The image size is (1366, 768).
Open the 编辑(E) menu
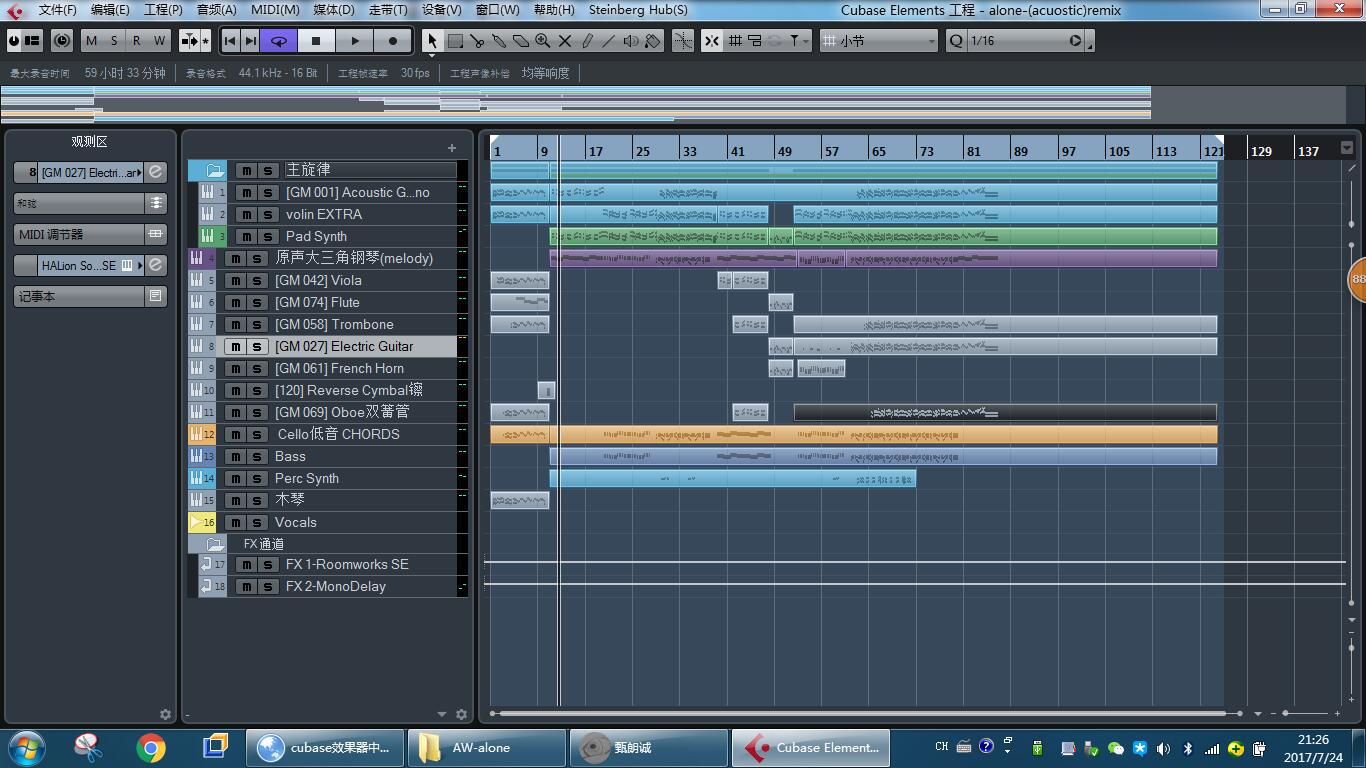(109, 10)
